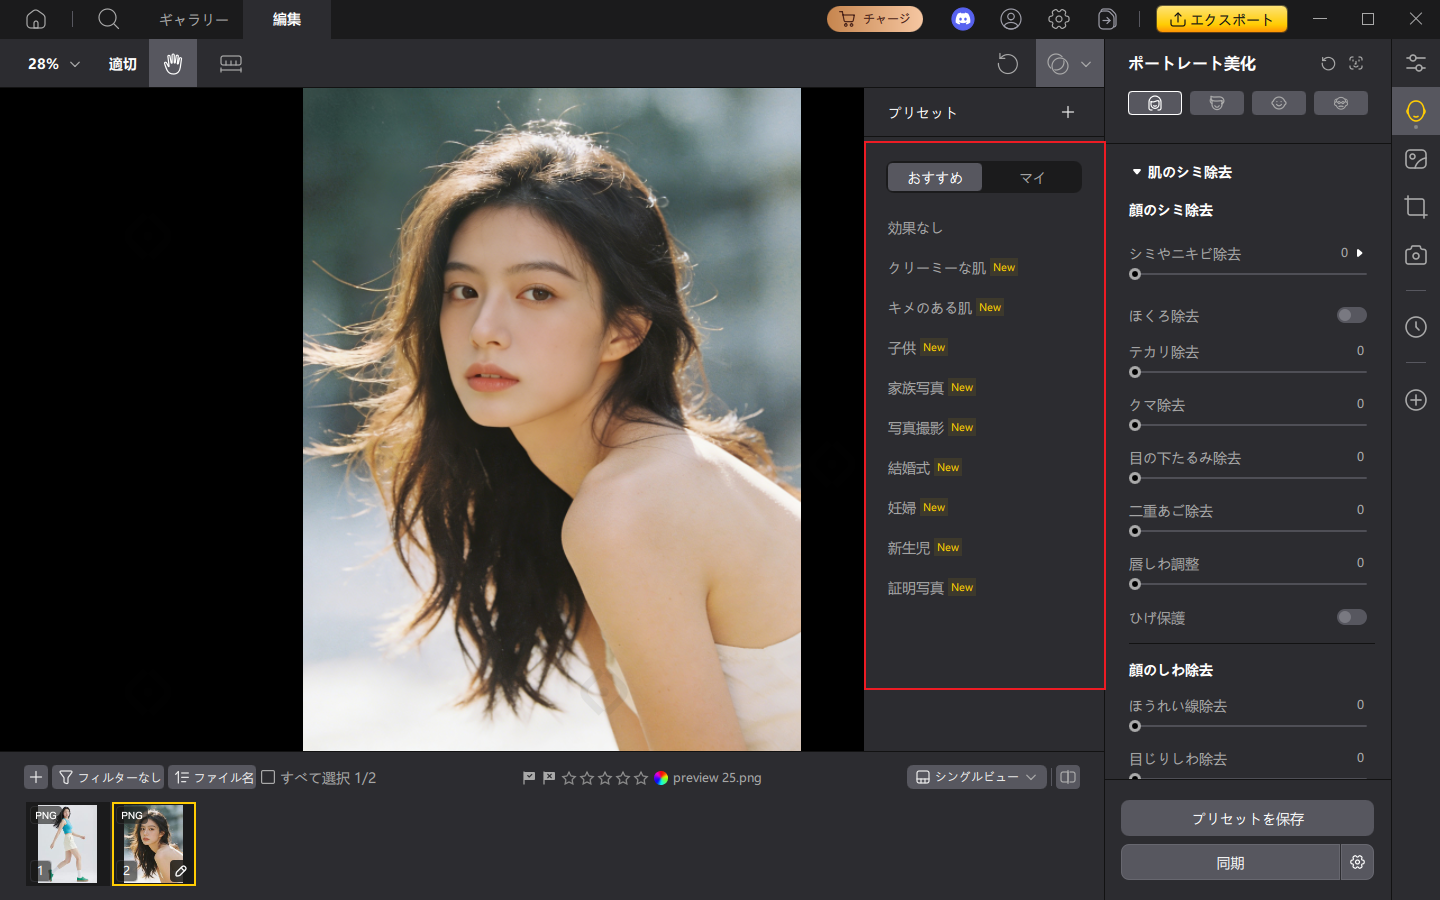
Task: Open the シングルビュー view dropdown
Action: point(976,776)
